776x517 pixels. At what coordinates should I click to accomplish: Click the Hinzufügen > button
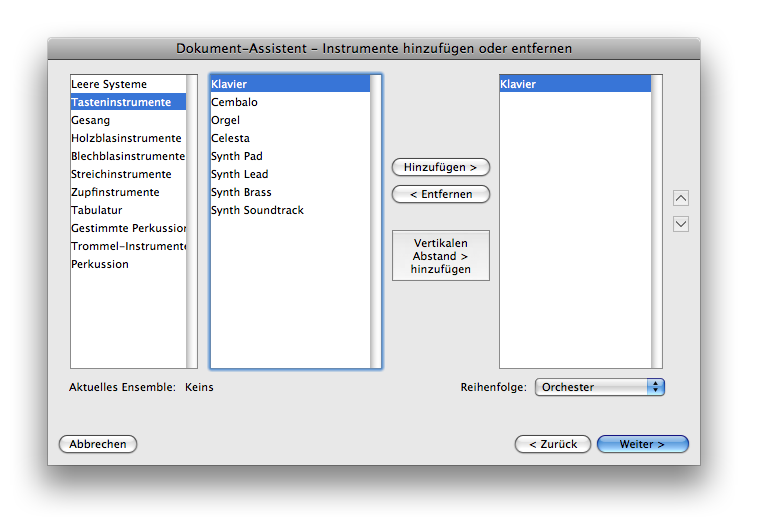point(440,167)
